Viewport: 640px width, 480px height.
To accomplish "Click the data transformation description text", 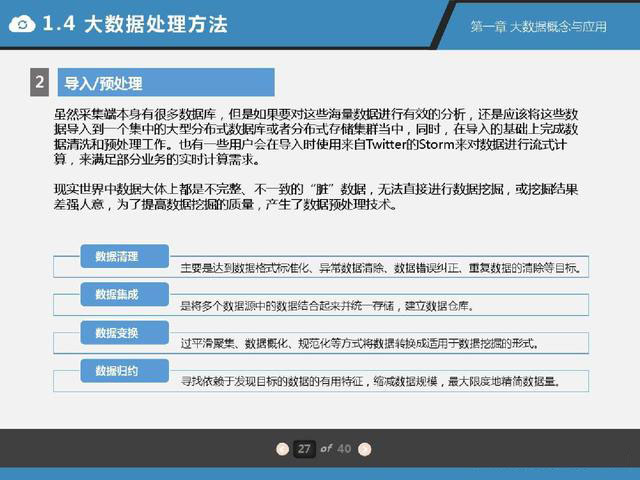I will click(x=360, y=344).
